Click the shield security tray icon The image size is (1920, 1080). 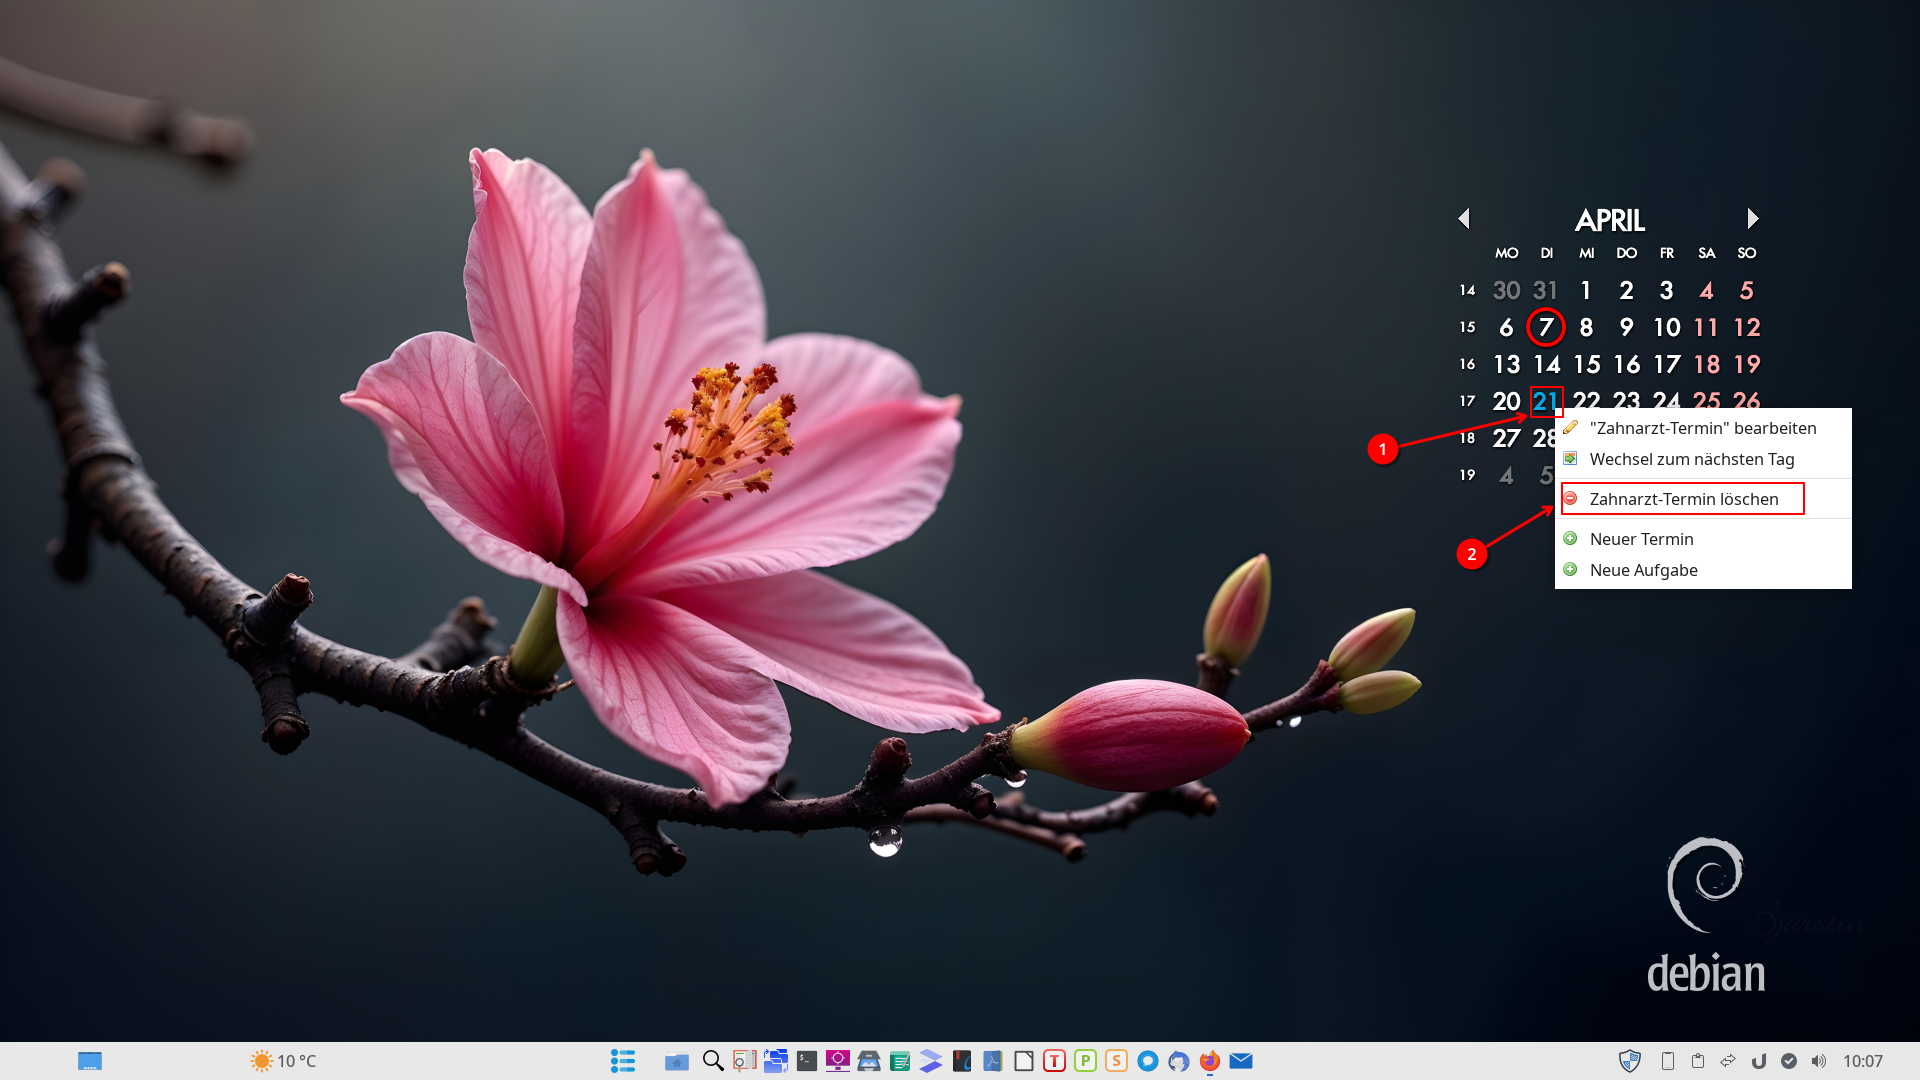[1630, 1061]
